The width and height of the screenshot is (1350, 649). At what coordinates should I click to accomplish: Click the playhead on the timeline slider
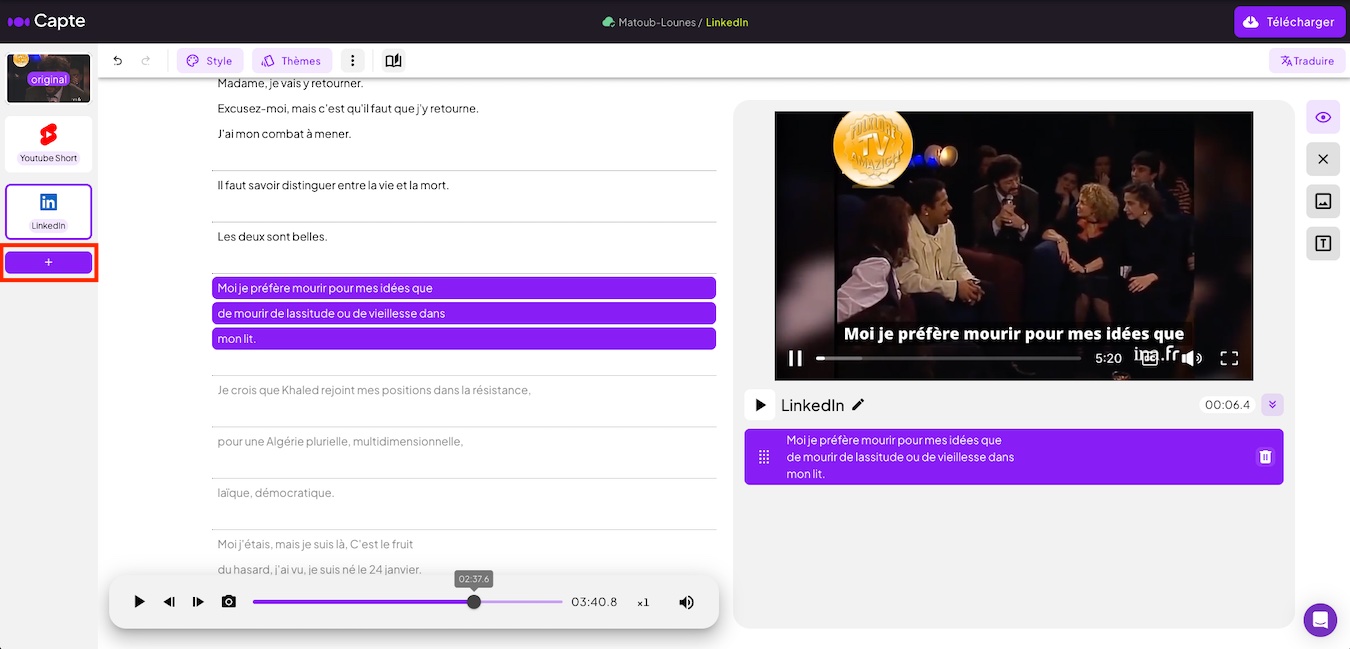(474, 602)
